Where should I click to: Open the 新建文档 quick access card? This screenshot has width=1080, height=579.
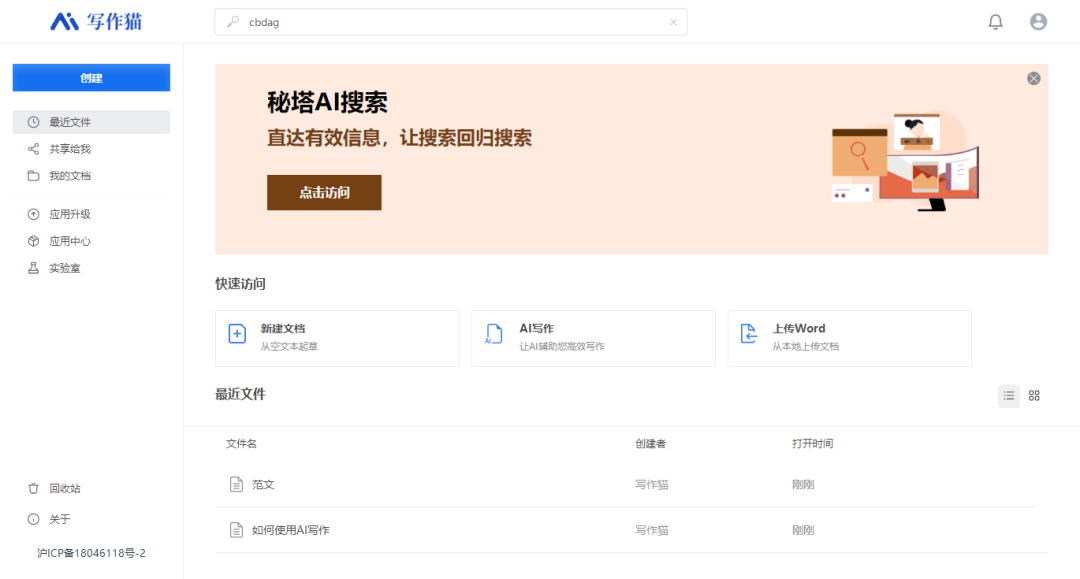pos(337,338)
